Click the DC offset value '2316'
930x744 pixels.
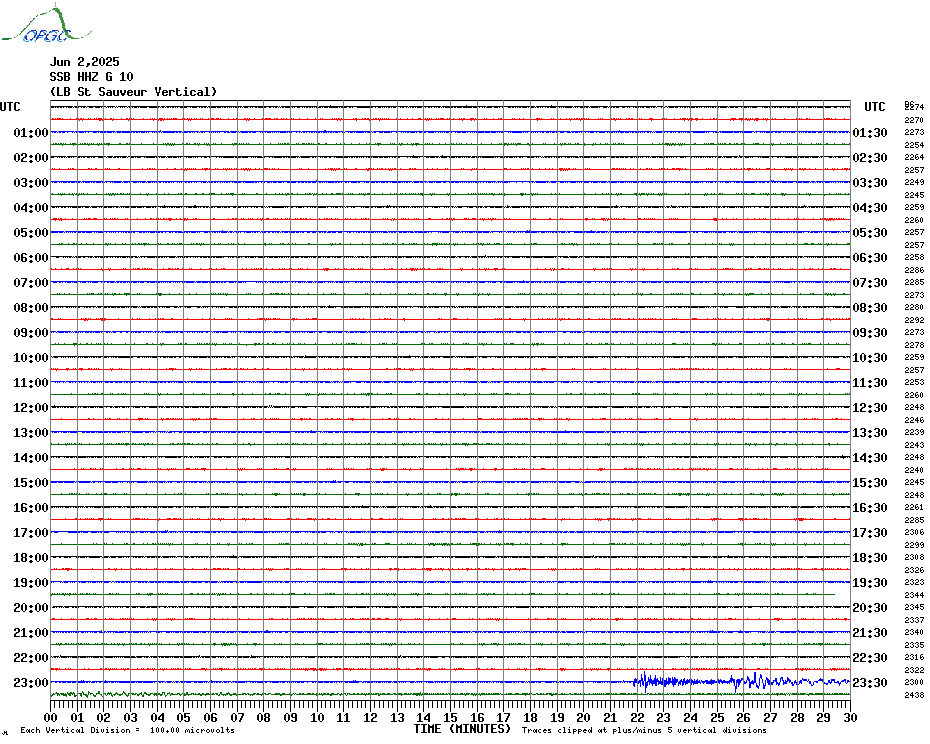pyautogui.click(x=914, y=657)
